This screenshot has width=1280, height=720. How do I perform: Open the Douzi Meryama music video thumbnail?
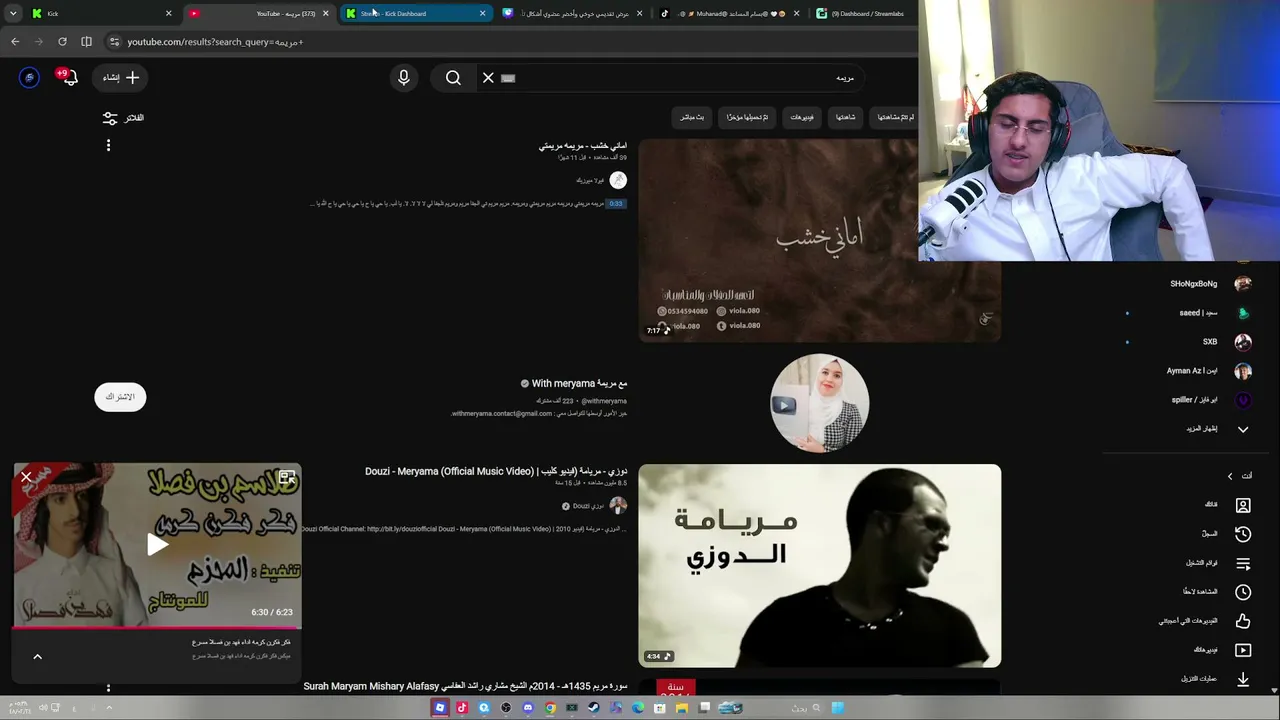pyautogui.click(x=819, y=565)
